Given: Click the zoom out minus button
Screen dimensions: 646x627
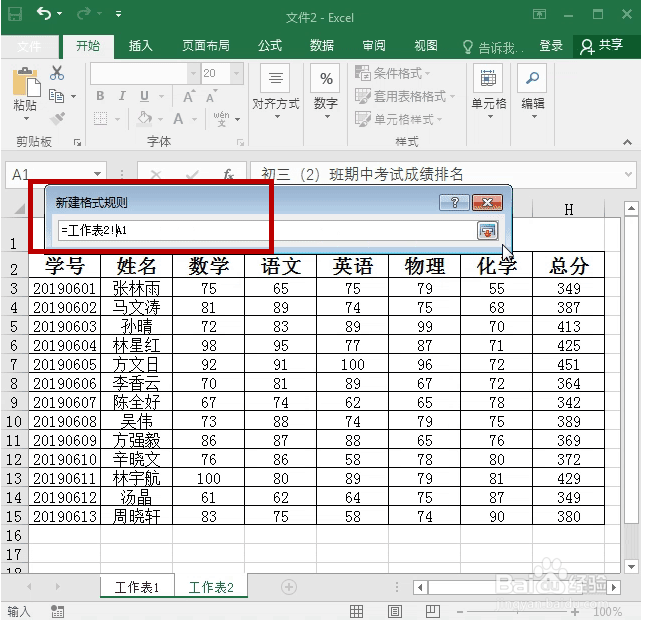Looking at the screenshot, I should [x=460, y=612].
